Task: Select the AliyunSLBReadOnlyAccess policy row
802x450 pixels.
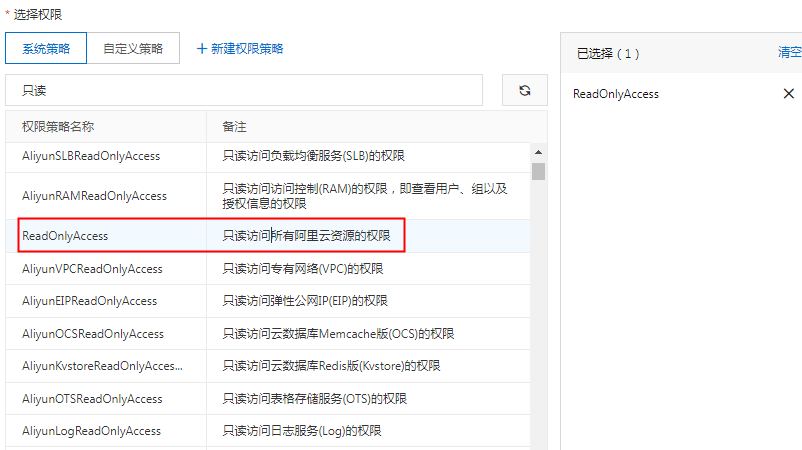Action: [x=268, y=156]
